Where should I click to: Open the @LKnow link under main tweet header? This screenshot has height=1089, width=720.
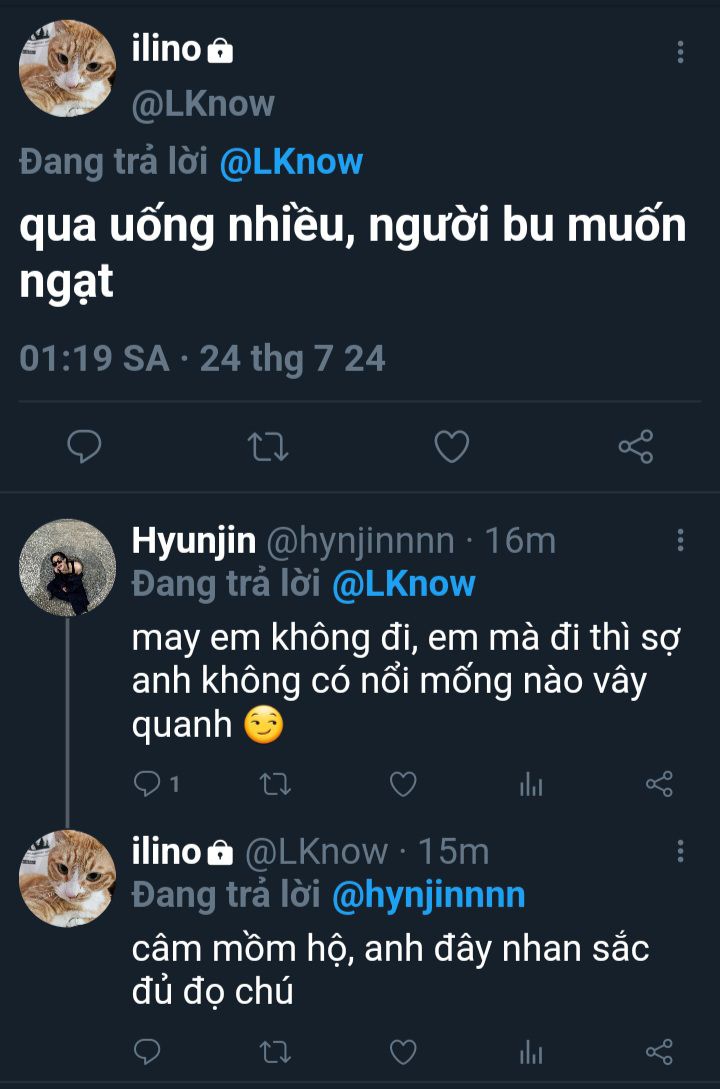[x=291, y=162]
